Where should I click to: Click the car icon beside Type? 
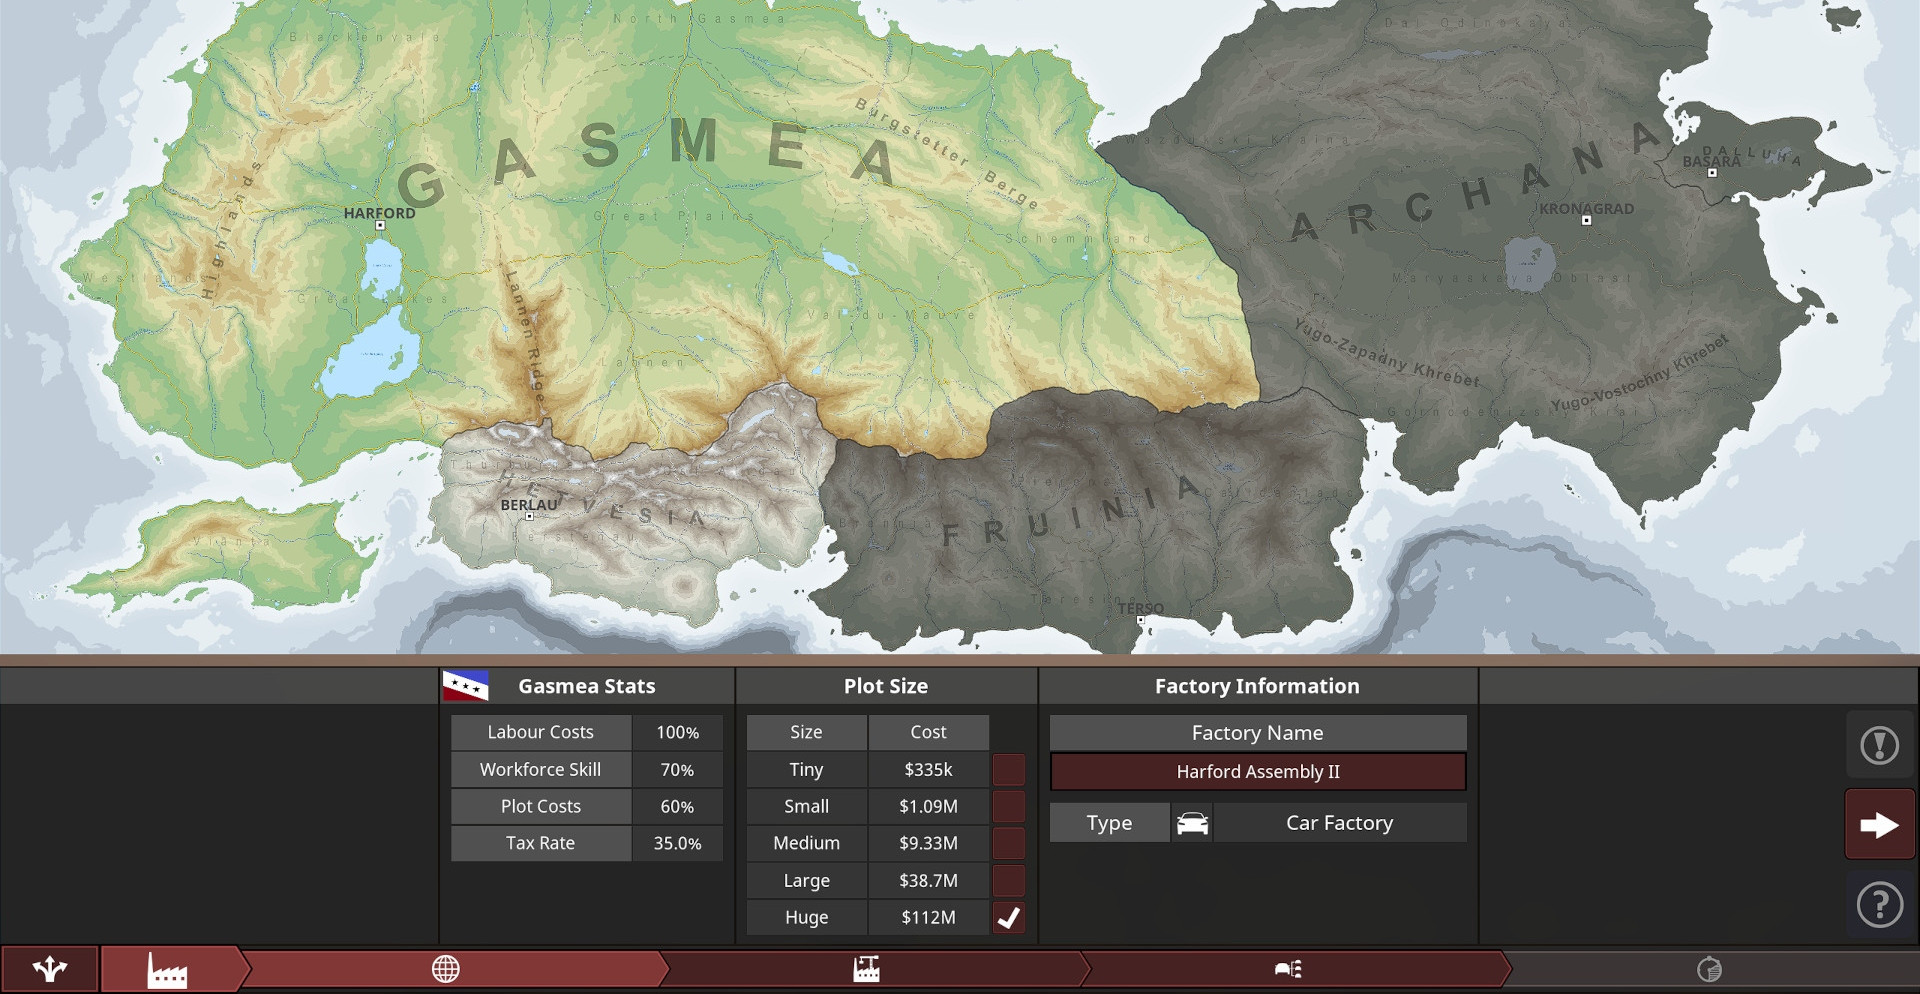tap(1192, 823)
